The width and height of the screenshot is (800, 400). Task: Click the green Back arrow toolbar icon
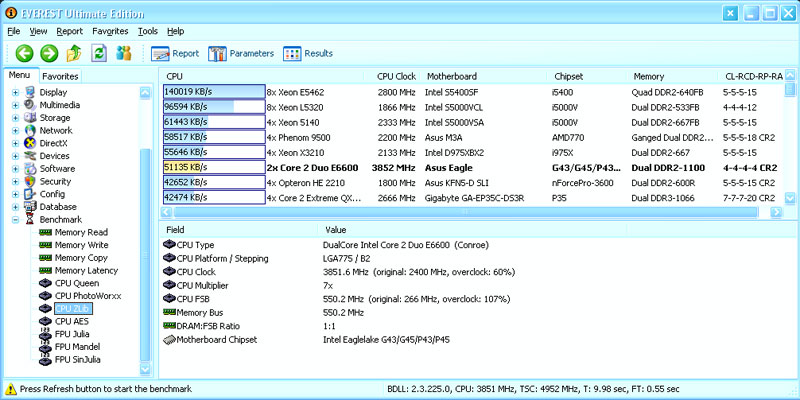click(x=24, y=53)
